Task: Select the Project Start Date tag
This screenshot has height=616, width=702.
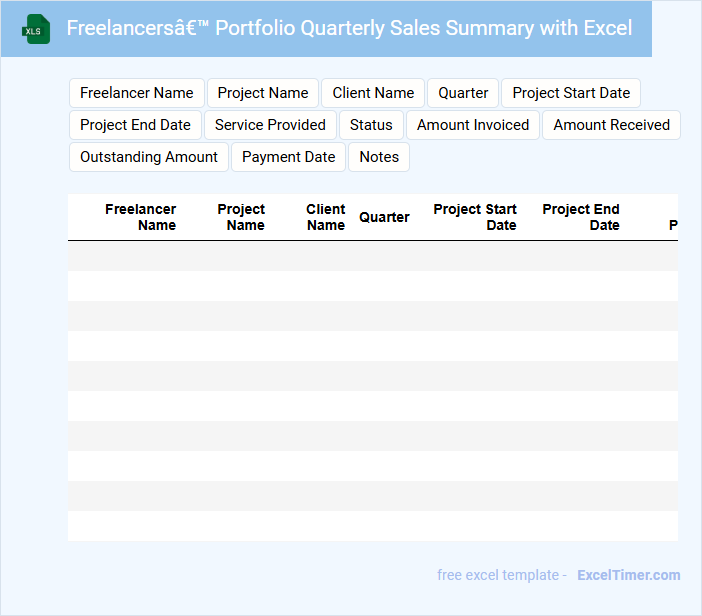Action: (x=571, y=93)
